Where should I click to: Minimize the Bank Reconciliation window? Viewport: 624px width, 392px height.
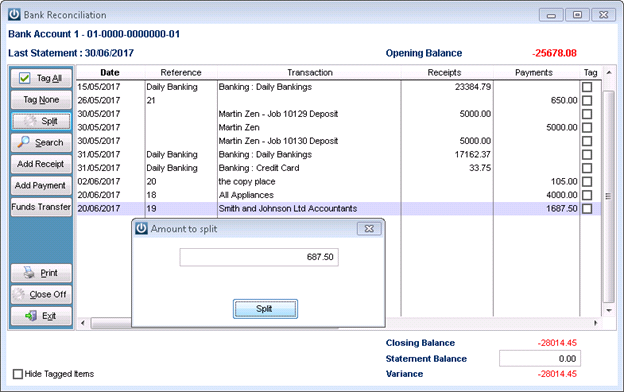pos(551,15)
